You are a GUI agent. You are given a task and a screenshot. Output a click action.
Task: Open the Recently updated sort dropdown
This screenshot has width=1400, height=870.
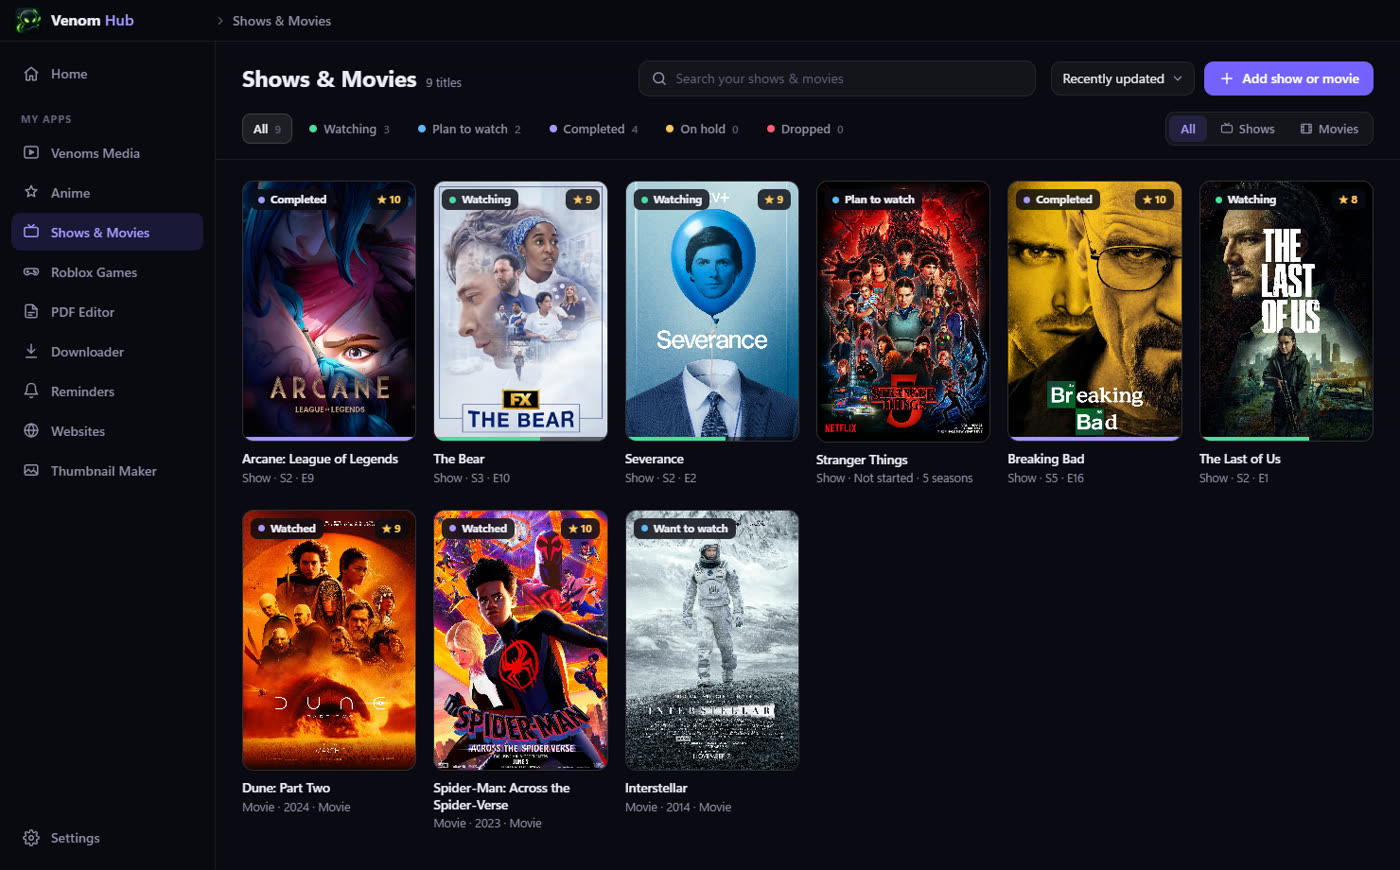[1122, 79]
